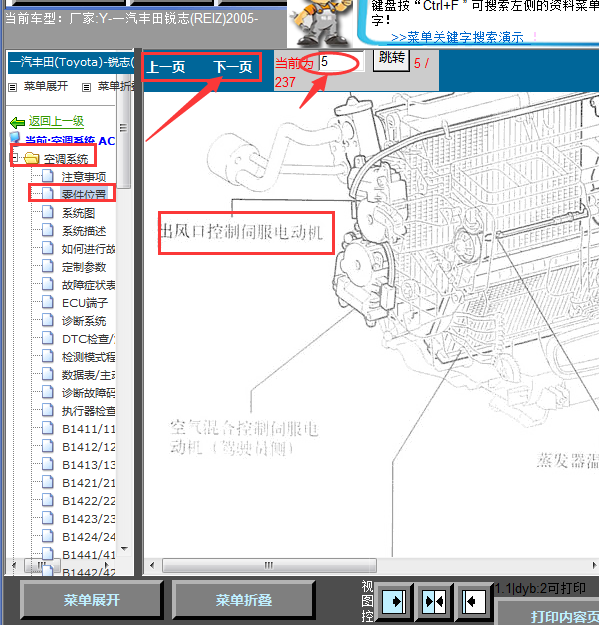The image size is (599, 625).
Task: Open the 如何进行故 entry
Action: [88, 249]
